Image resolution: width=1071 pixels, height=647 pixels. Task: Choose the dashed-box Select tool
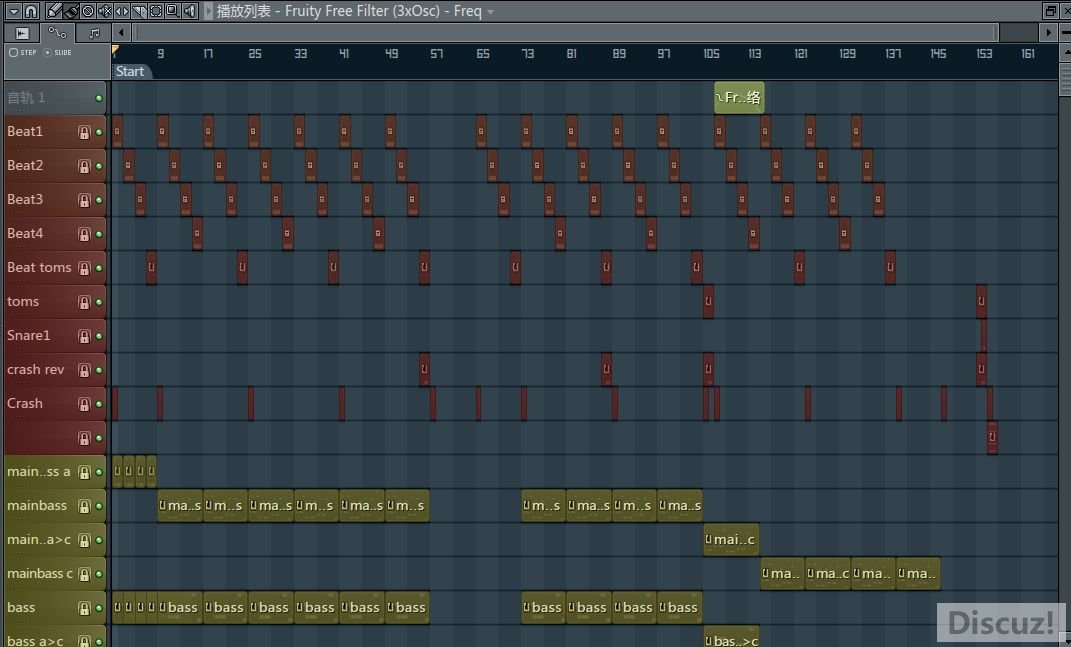point(156,11)
